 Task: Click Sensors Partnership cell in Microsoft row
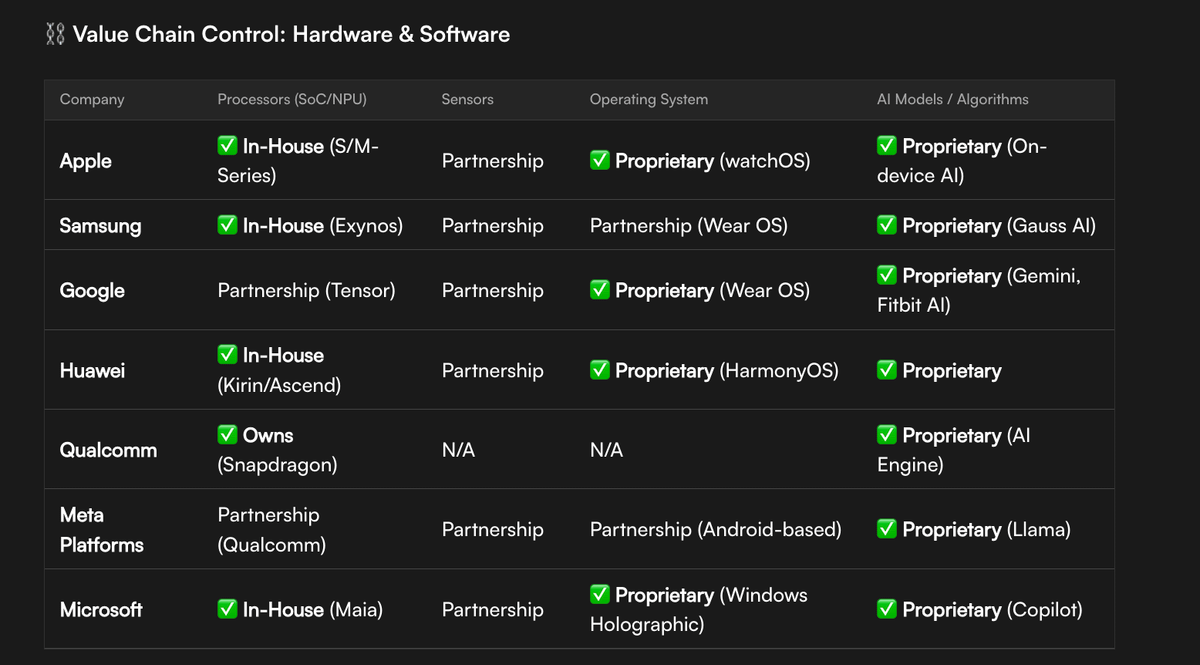[493, 610]
